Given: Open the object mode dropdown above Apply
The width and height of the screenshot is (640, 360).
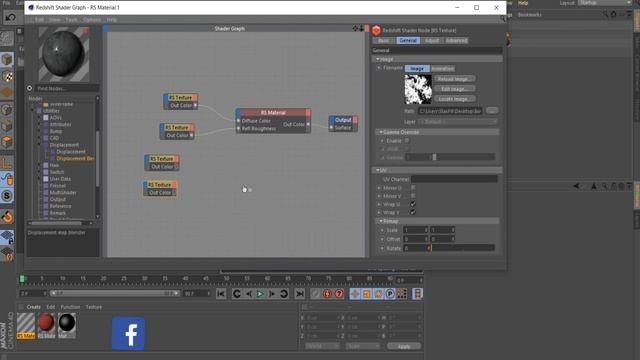Looking at the screenshot, I should point(322,346).
